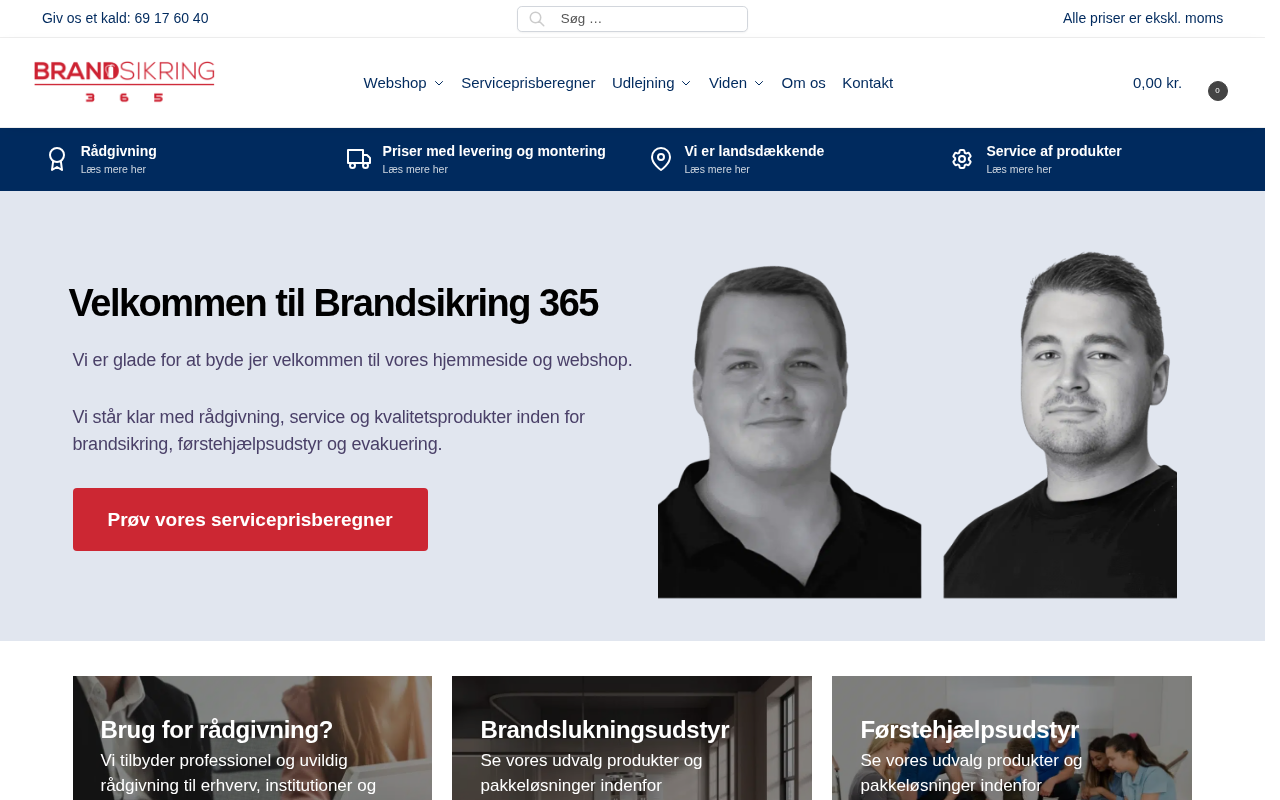Click the search magnifier icon

537,19
